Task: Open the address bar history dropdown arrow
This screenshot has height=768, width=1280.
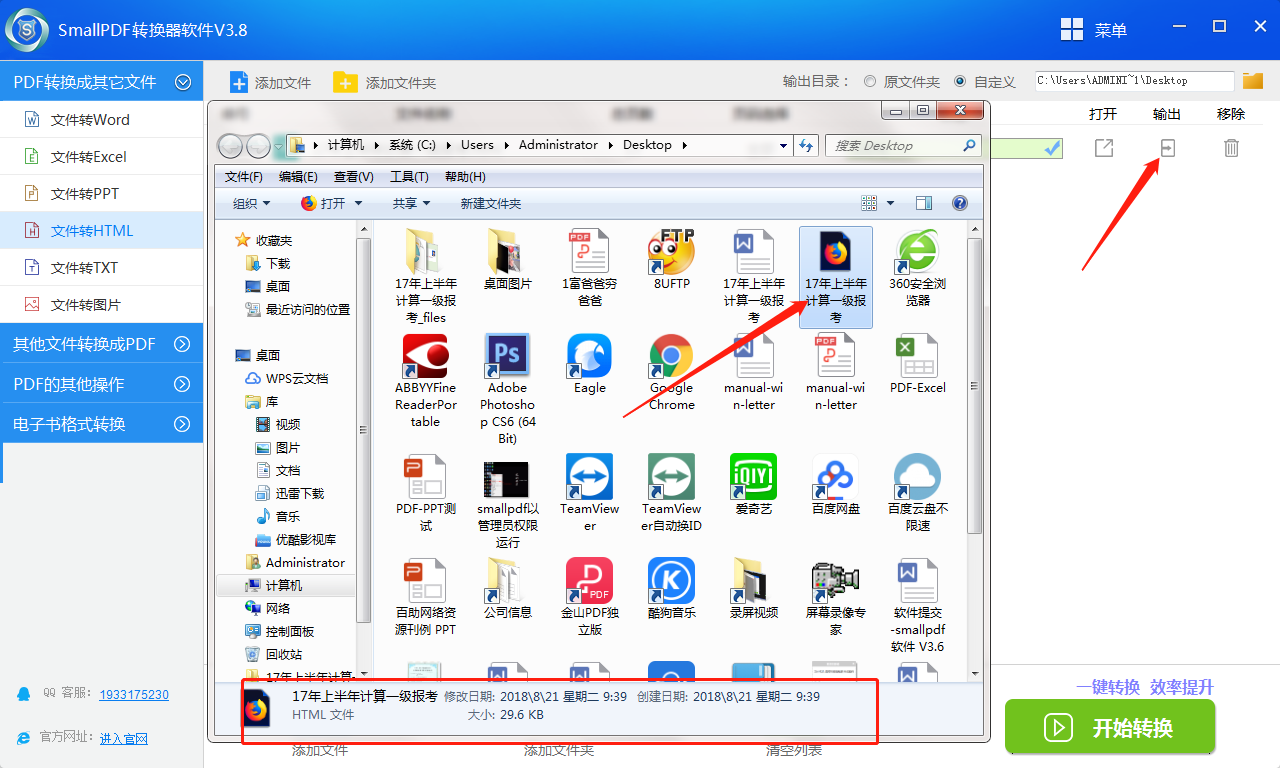Action: click(783, 145)
